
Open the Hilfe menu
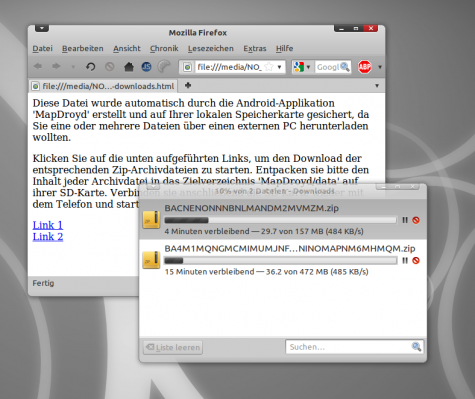coord(284,49)
